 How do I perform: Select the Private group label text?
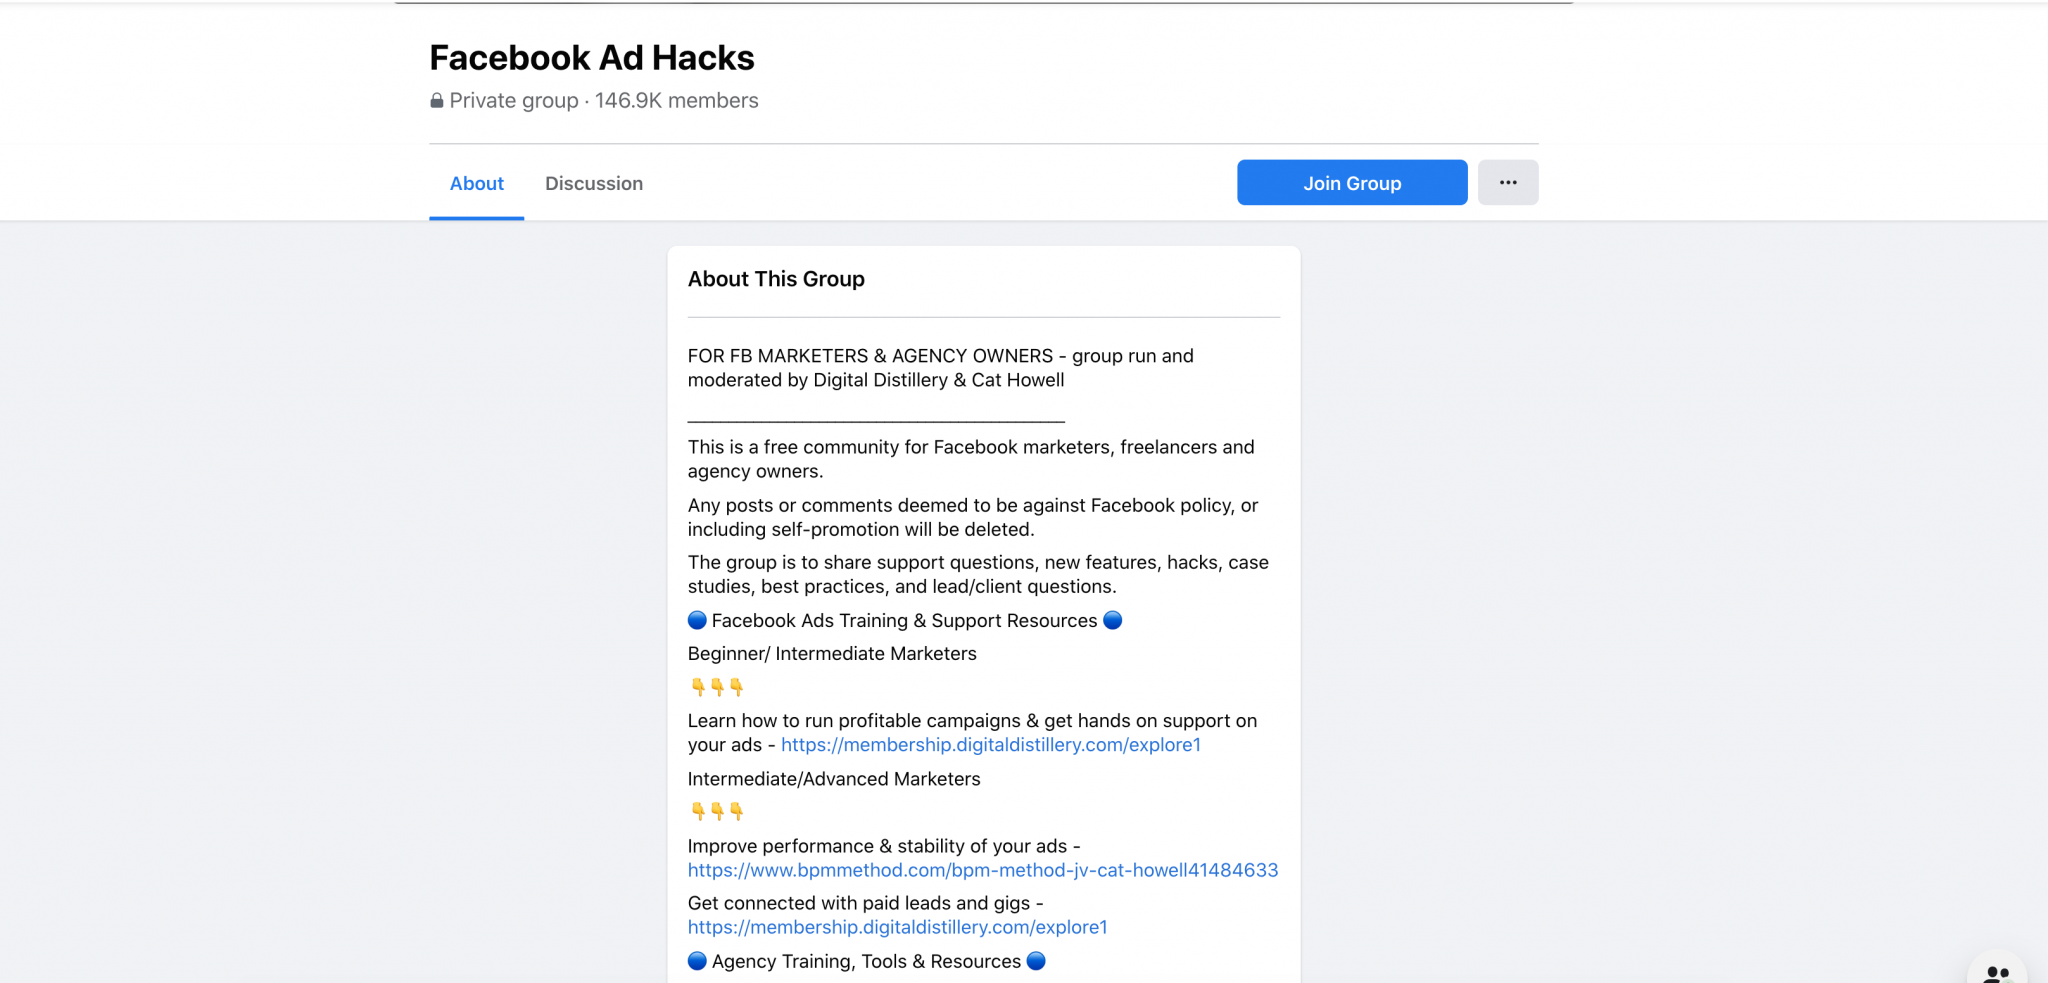(514, 100)
